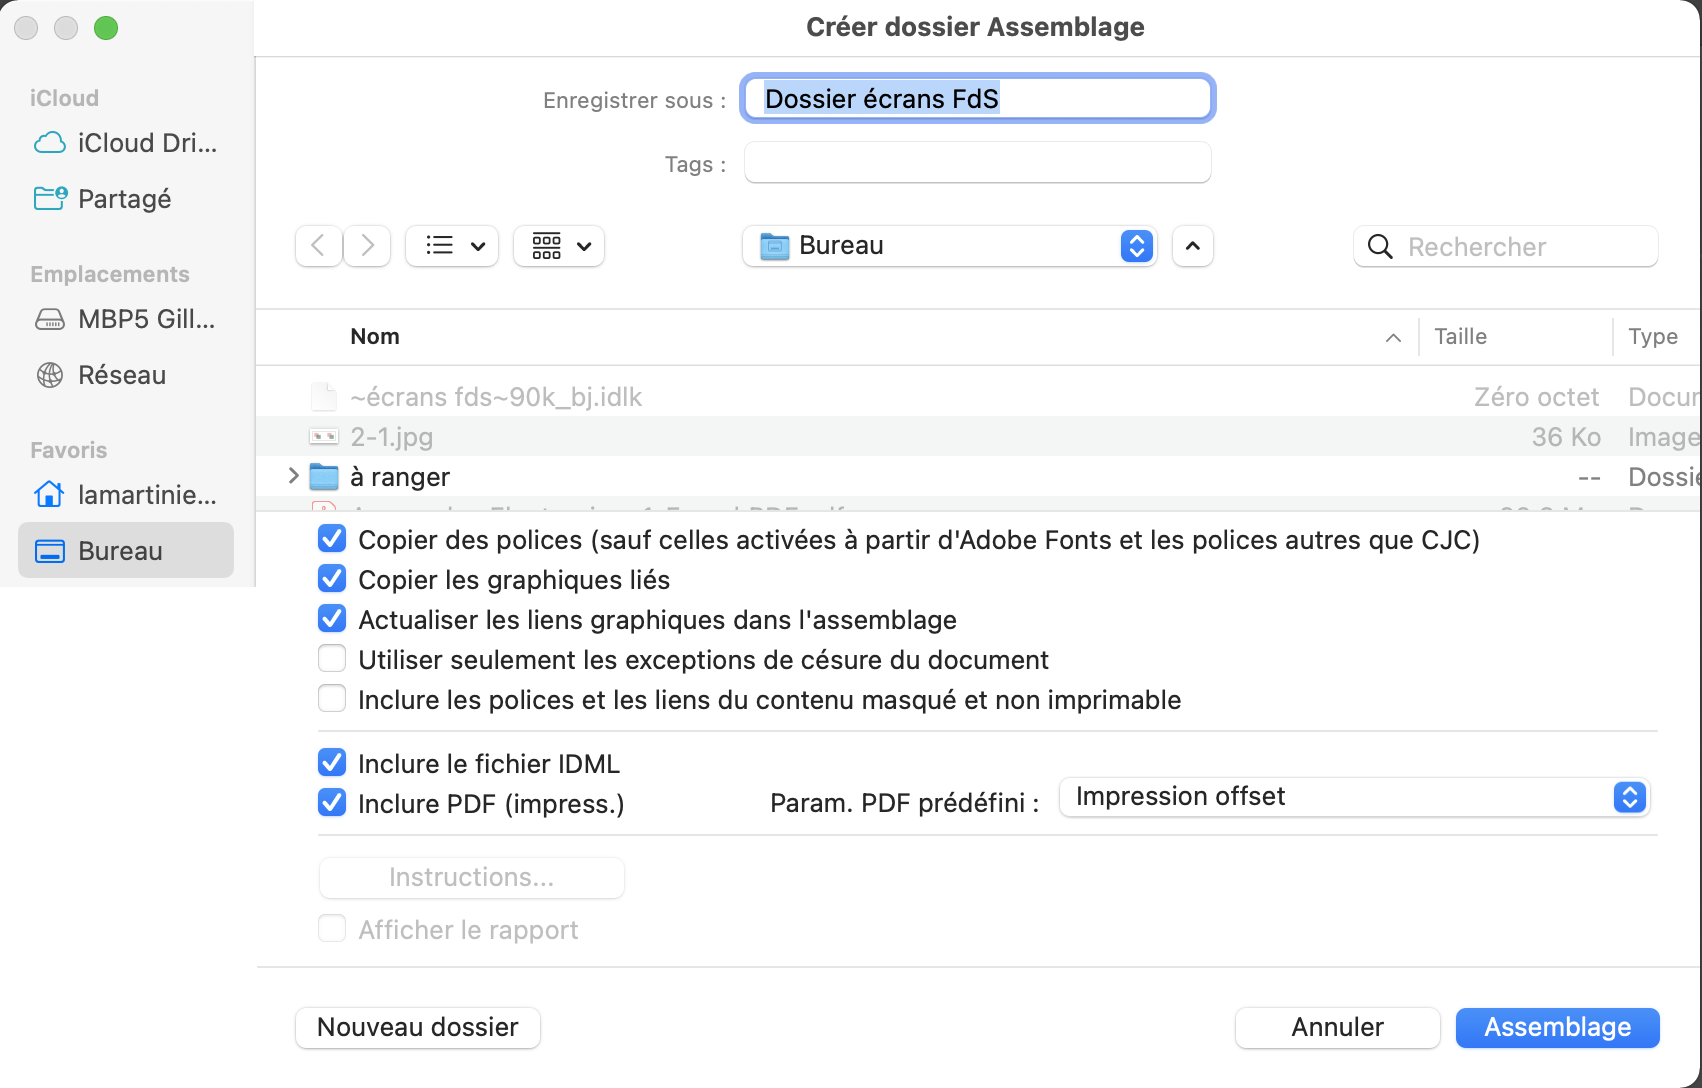Click the Nouveau dossier button
Viewport: 1702px width, 1088px height.
tap(418, 1028)
